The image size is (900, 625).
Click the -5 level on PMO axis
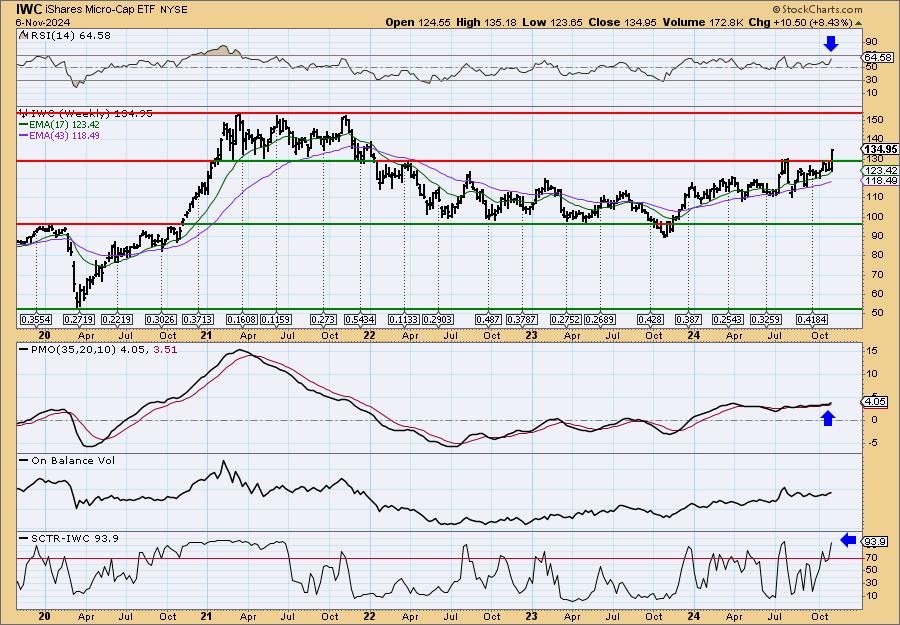871,442
